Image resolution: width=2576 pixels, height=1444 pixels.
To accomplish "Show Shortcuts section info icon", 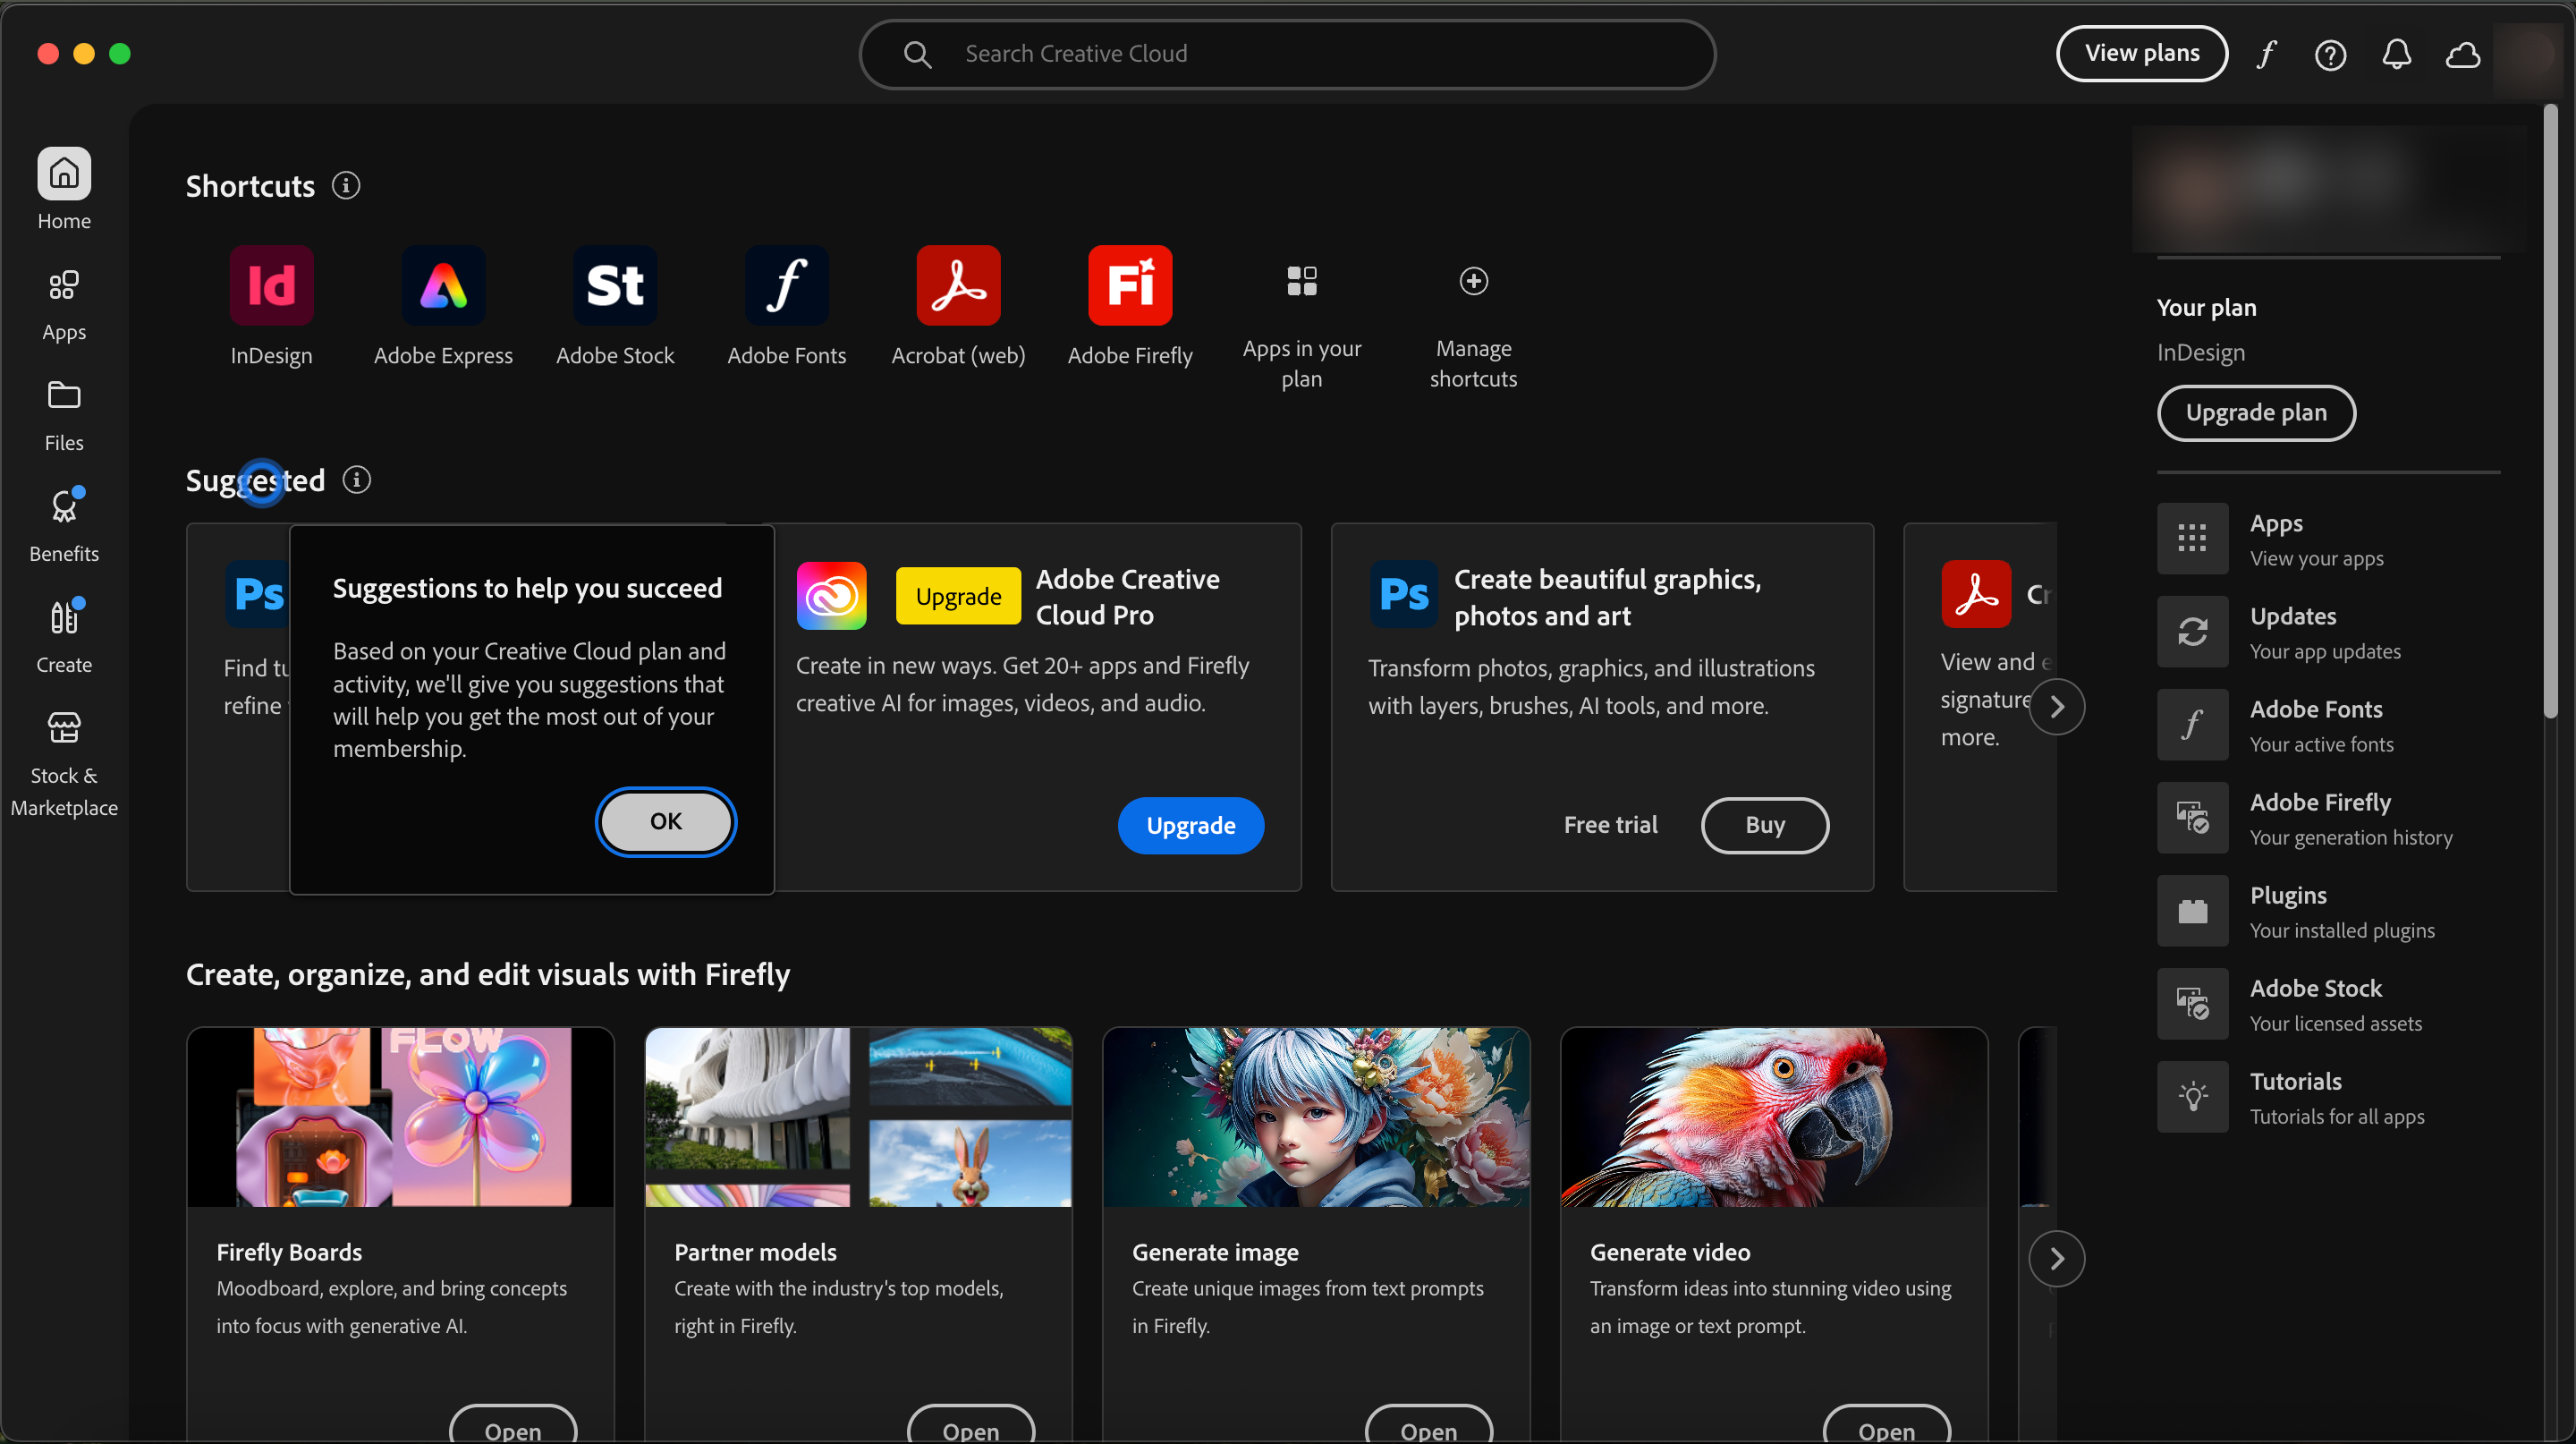I will tap(346, 185).
